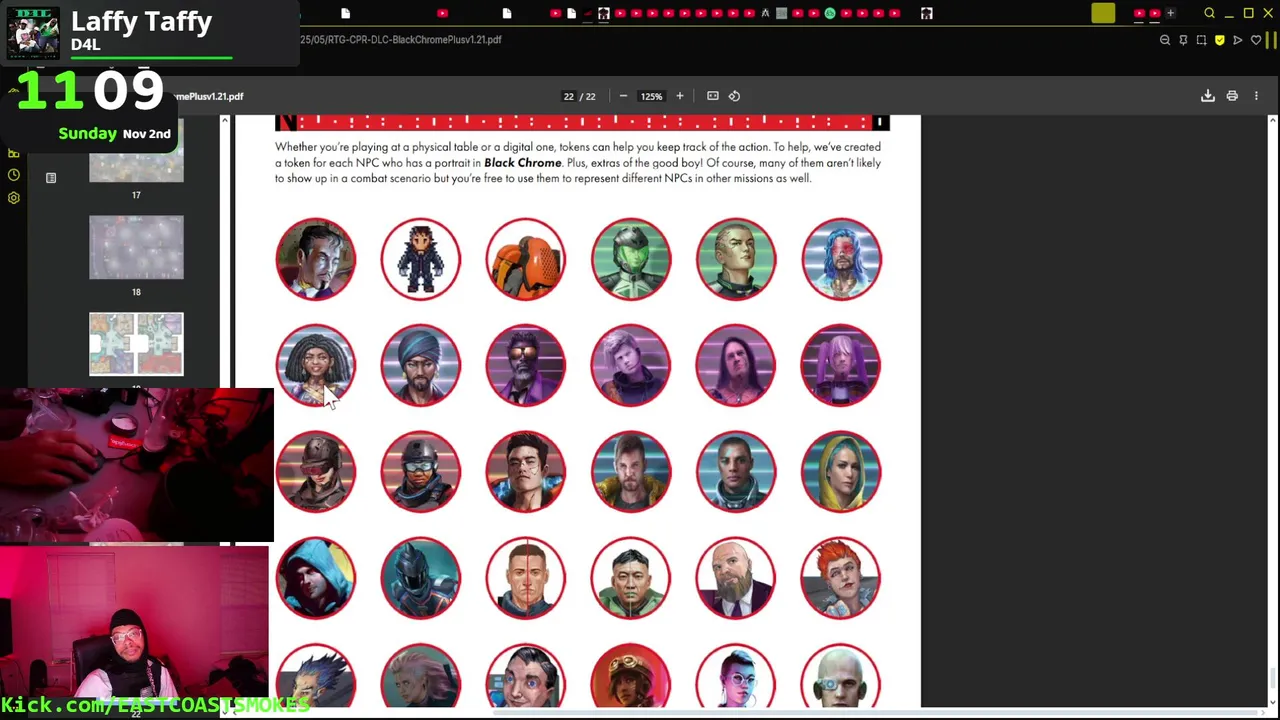The width and height of the screenshot is (1280, 720).
Task: Click the 125% zoom level field
Action: (651, 96)
